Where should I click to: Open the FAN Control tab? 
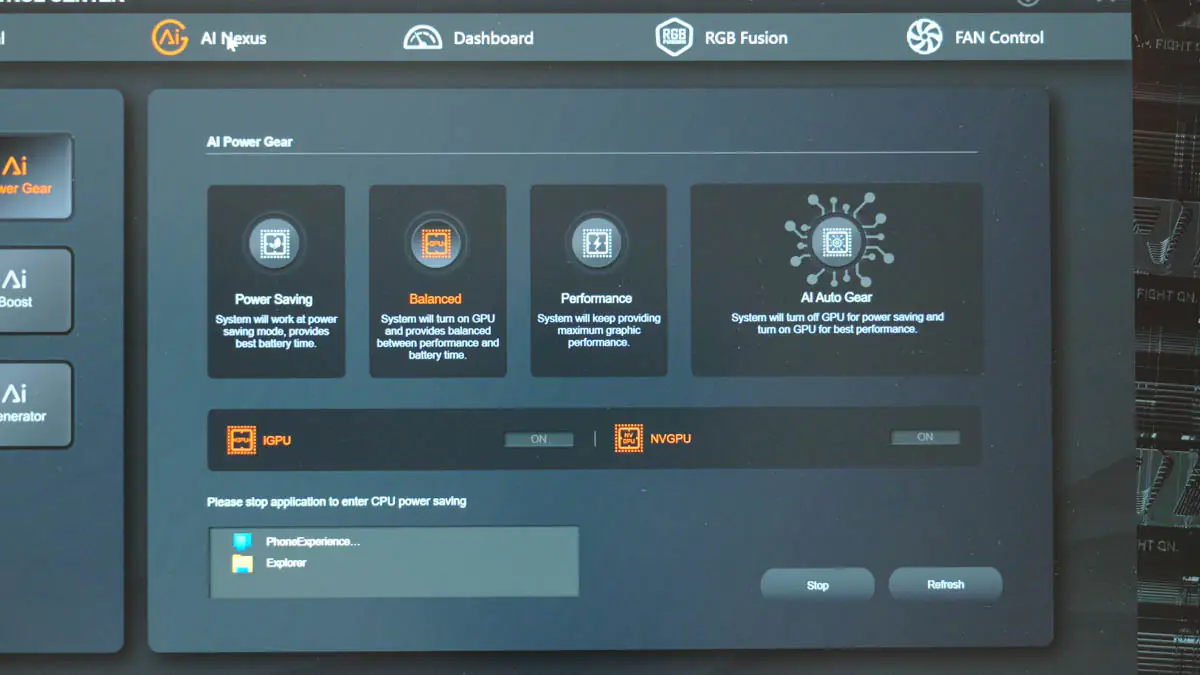pos(975,37)
